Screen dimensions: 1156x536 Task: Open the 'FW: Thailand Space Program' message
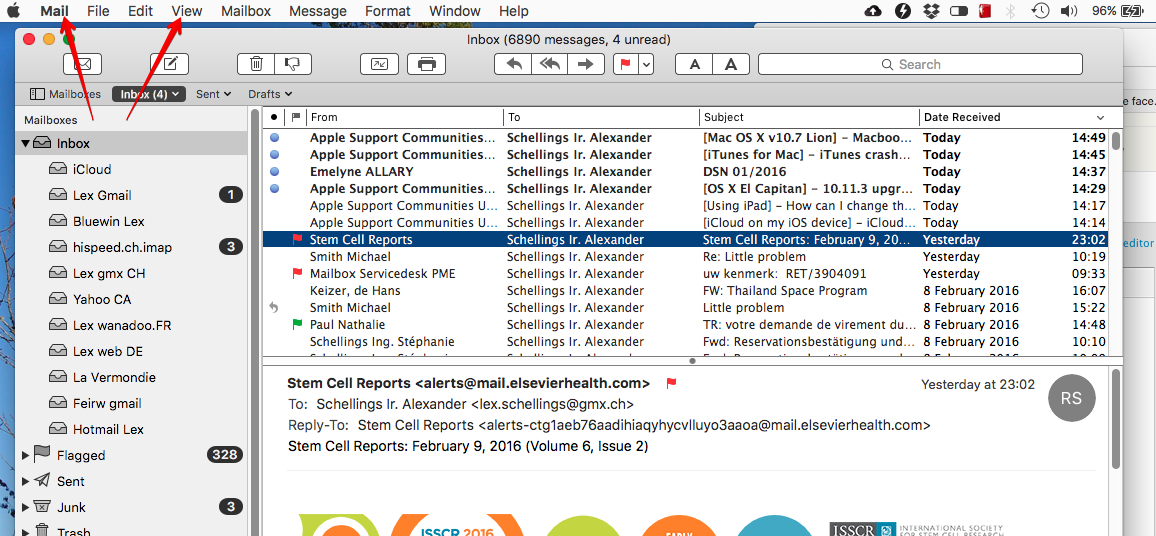click(687, 290)
